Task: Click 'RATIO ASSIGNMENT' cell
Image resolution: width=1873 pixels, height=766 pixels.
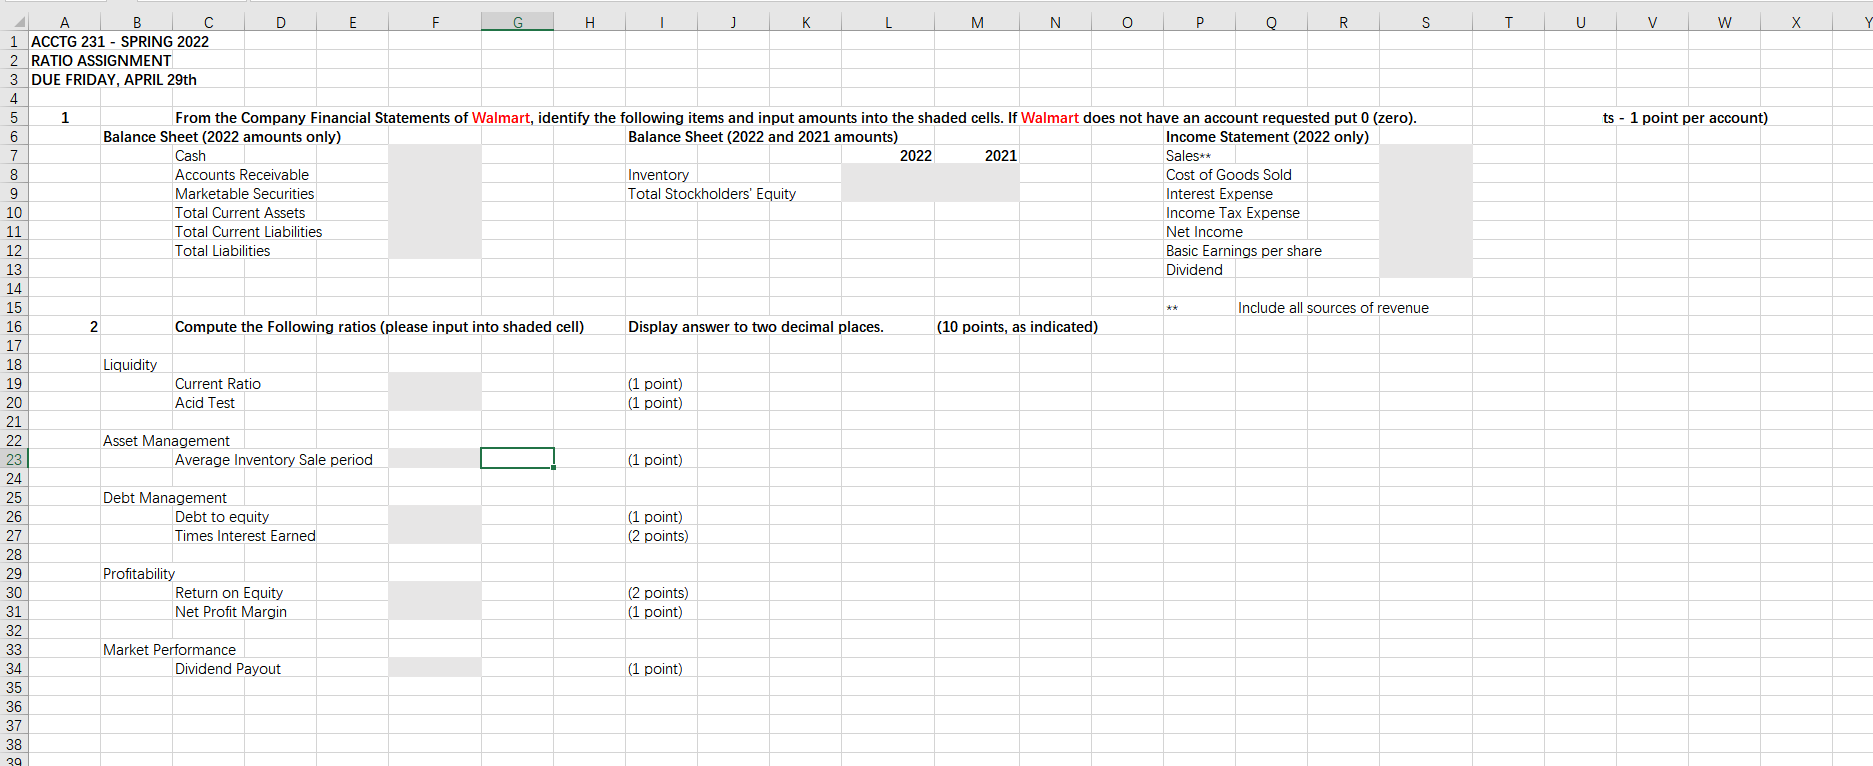Action: coord(101,60)
